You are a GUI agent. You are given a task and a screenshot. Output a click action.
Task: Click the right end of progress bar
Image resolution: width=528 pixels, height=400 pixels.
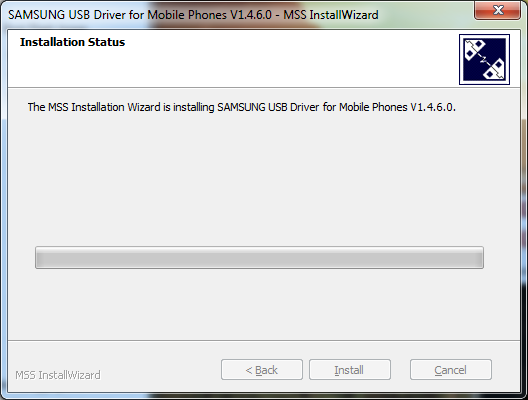pos(479,258)
